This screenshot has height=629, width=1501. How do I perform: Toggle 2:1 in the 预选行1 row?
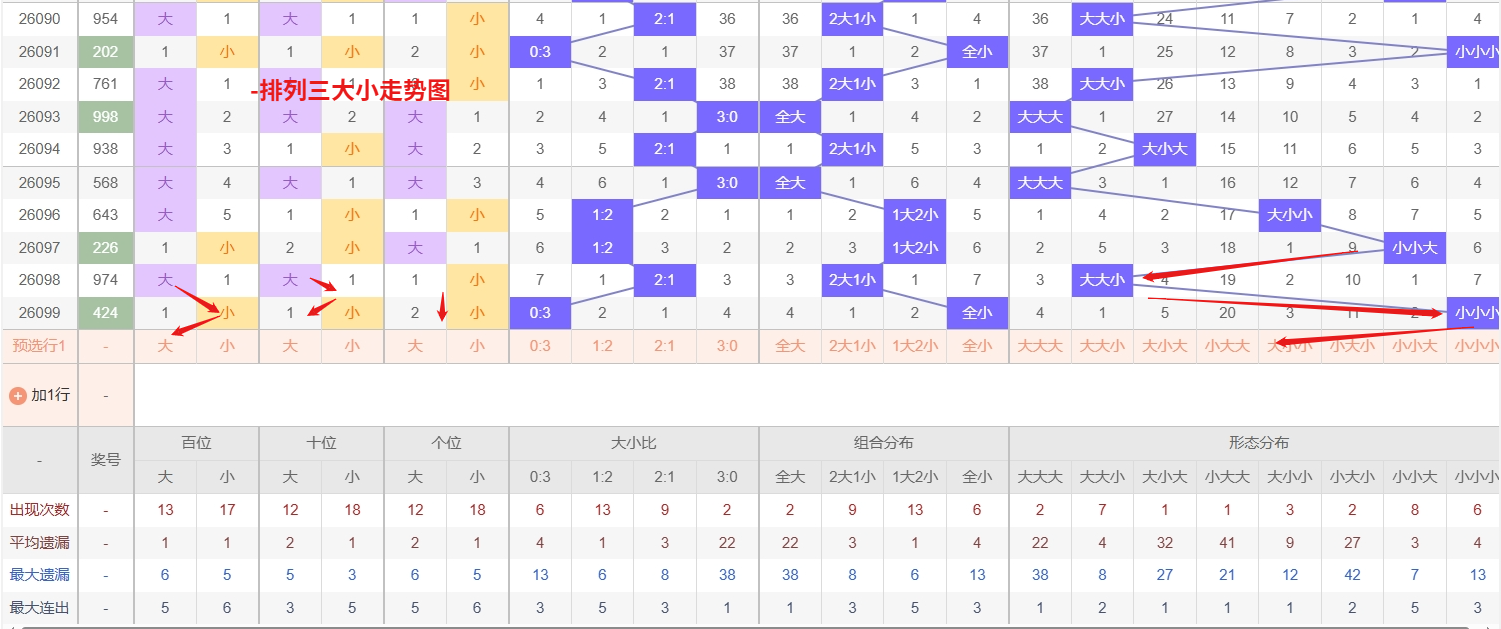pyautogui.click(x=665, y=346)
